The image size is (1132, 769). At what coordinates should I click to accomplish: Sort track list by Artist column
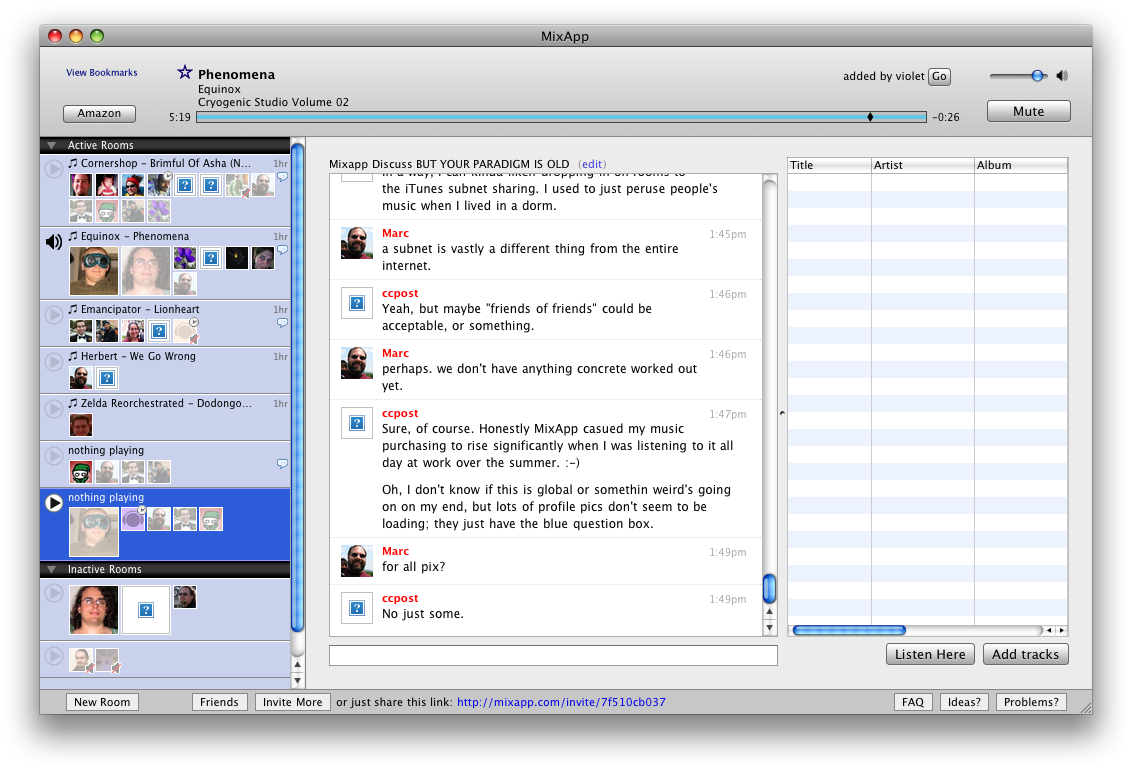click(922, 165)
